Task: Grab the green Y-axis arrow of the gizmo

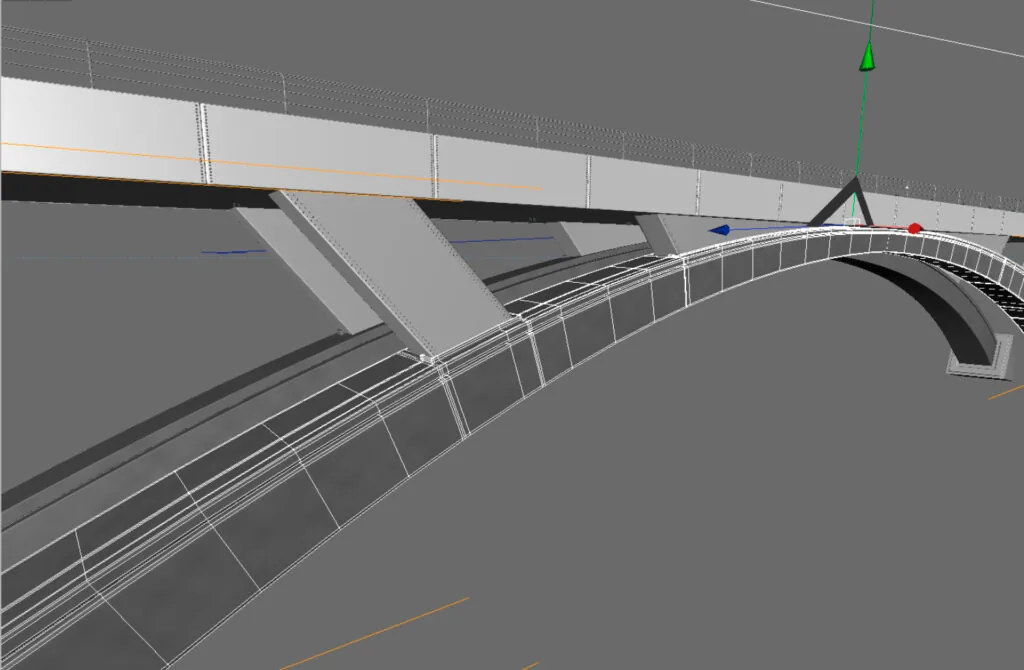Action: [867, 56]
